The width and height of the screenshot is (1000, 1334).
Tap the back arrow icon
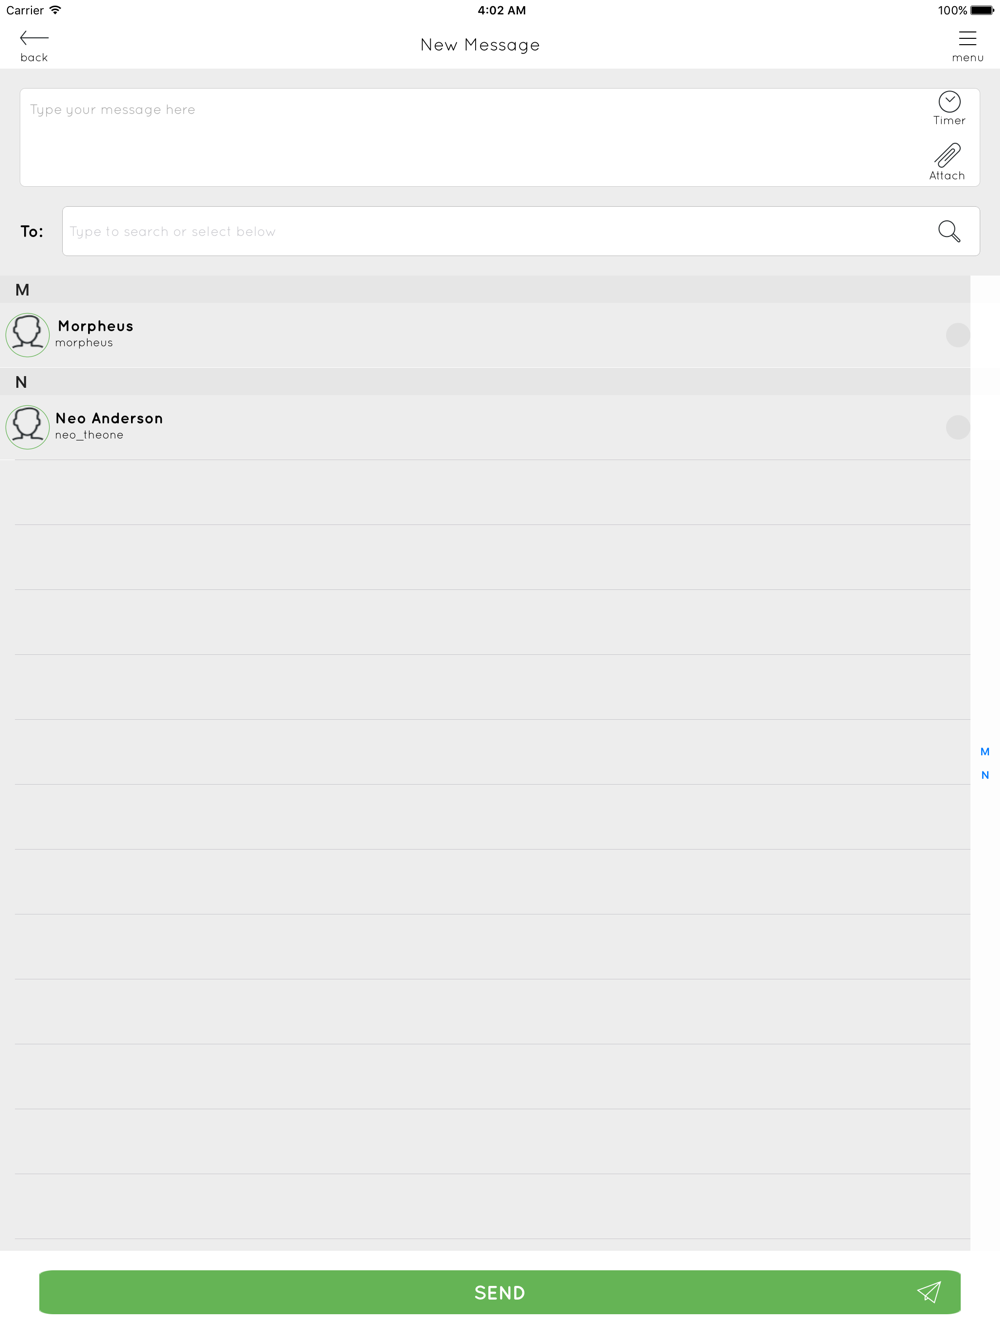coord(34,38)
